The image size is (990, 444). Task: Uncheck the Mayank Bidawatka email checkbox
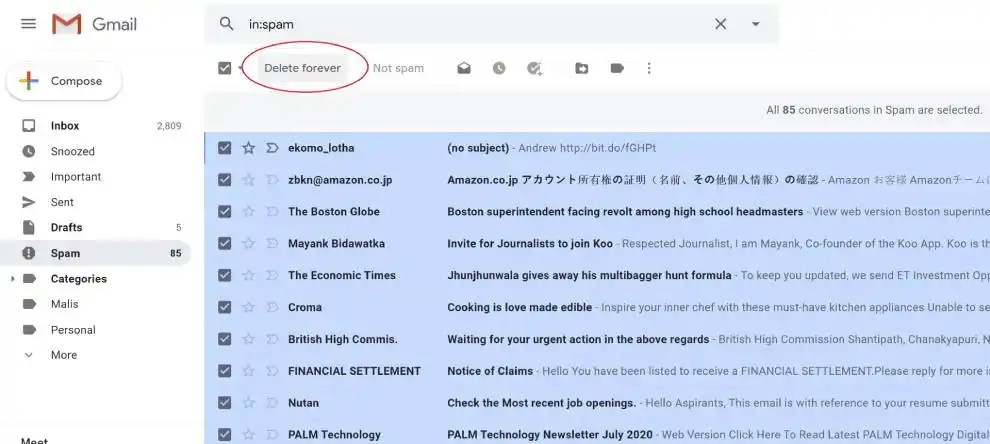[x=225, y=243]
